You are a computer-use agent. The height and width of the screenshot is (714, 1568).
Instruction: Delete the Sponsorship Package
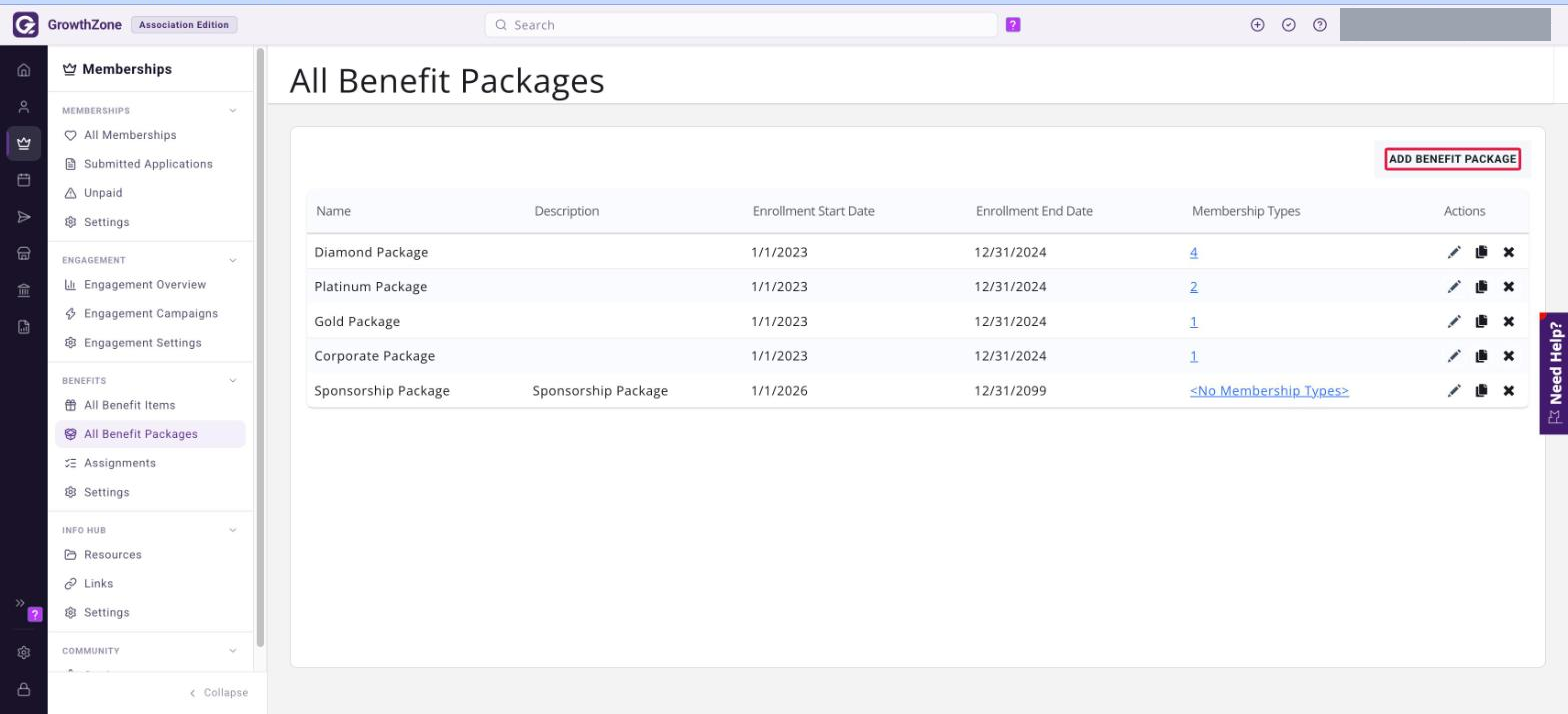pos(1509,391)
